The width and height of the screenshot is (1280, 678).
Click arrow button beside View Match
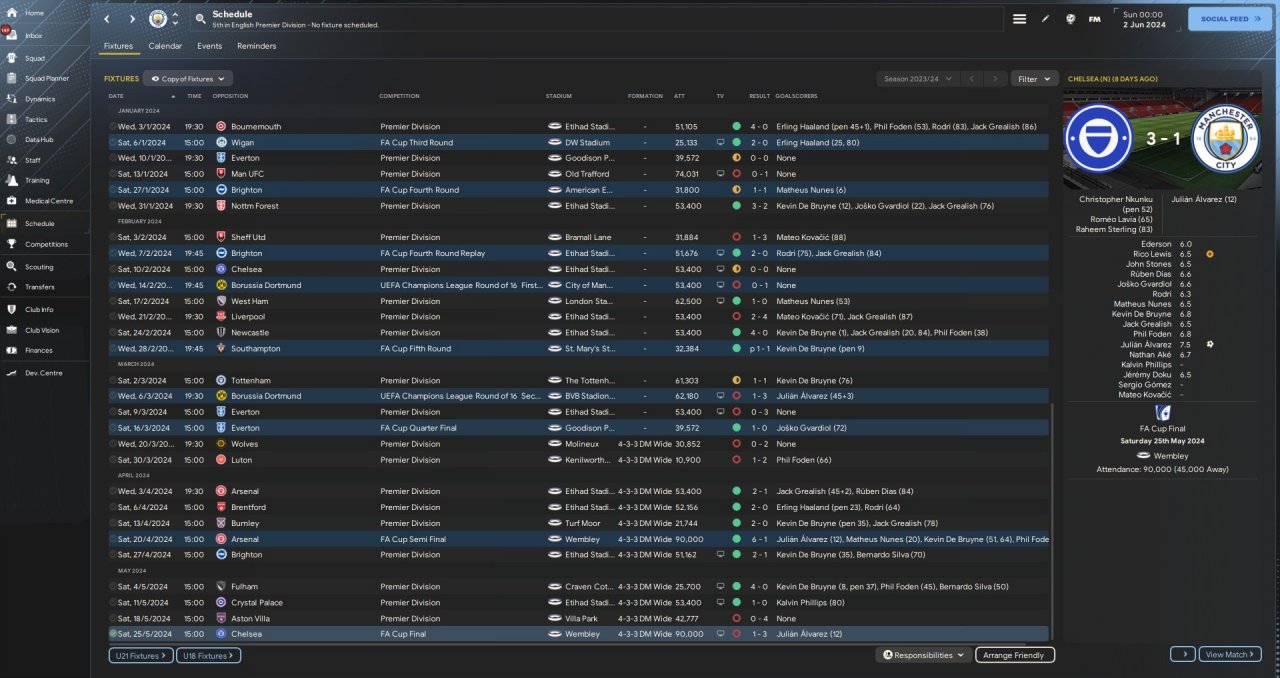click(1182, 654)
